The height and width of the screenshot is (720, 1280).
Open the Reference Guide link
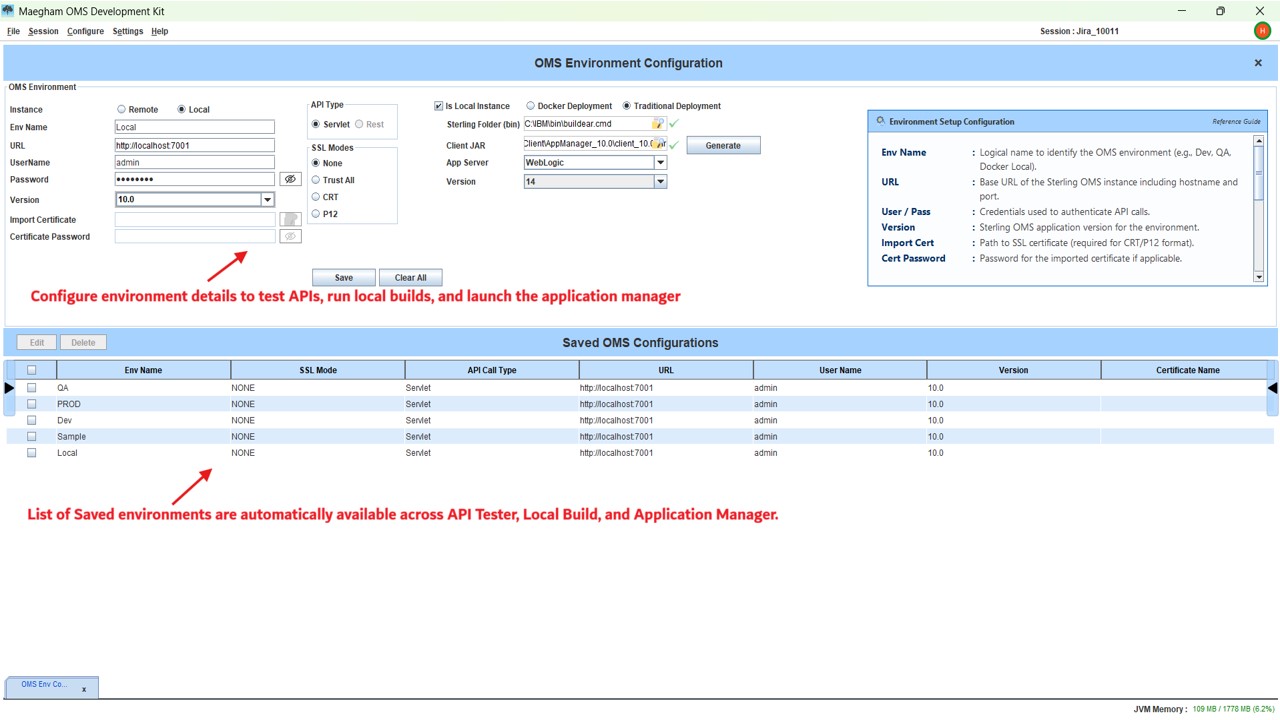coord(1236,120)
